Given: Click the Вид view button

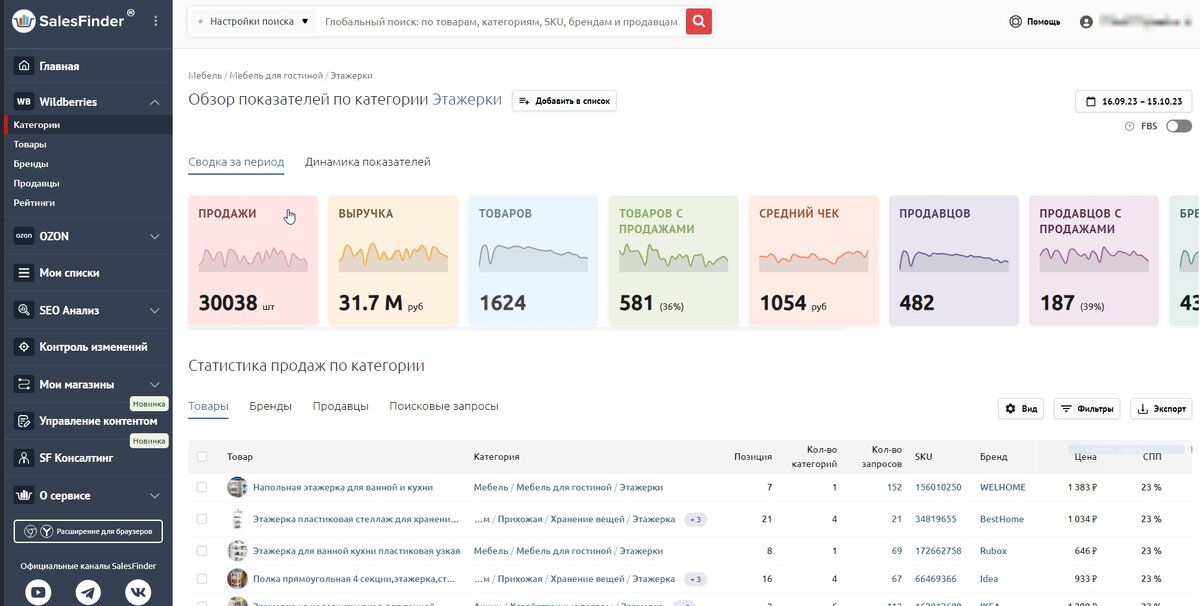Looking at the screenshot, I should (x=1022, y=408).
